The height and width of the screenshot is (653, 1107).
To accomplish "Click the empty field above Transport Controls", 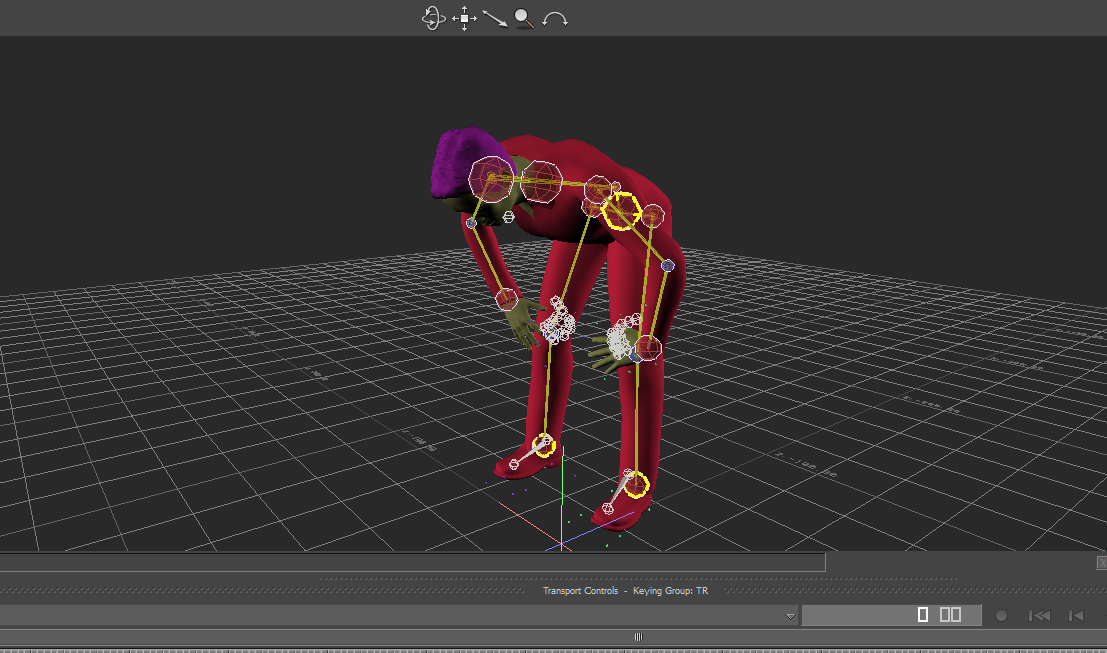I will click(x=412, y=562).
